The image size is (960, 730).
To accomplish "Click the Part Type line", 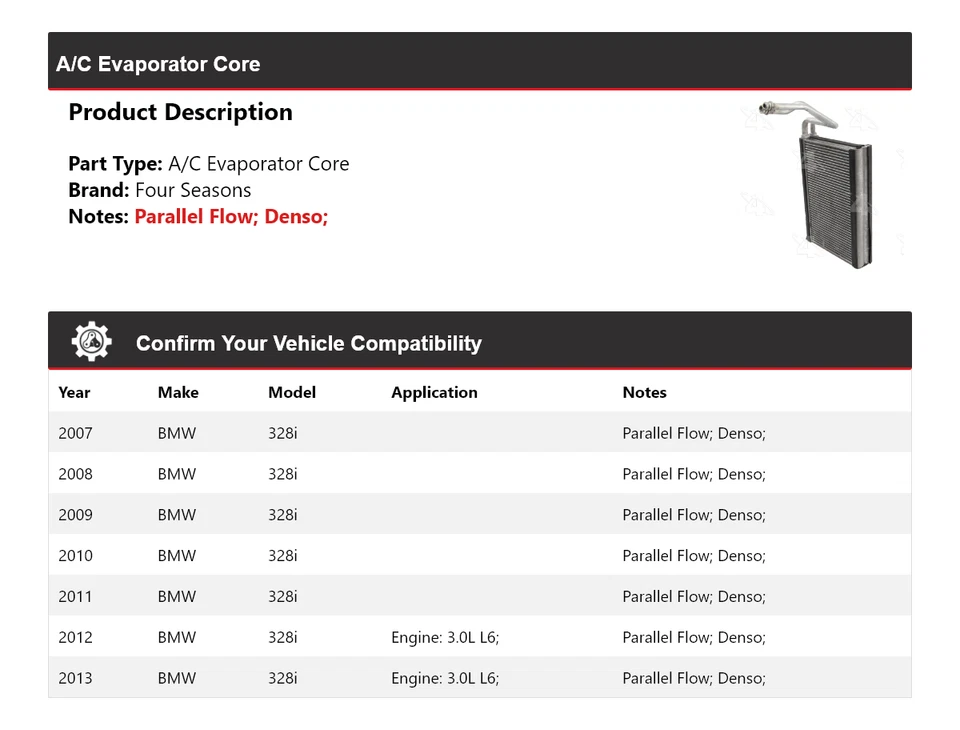I will click(x=208, y=164).
